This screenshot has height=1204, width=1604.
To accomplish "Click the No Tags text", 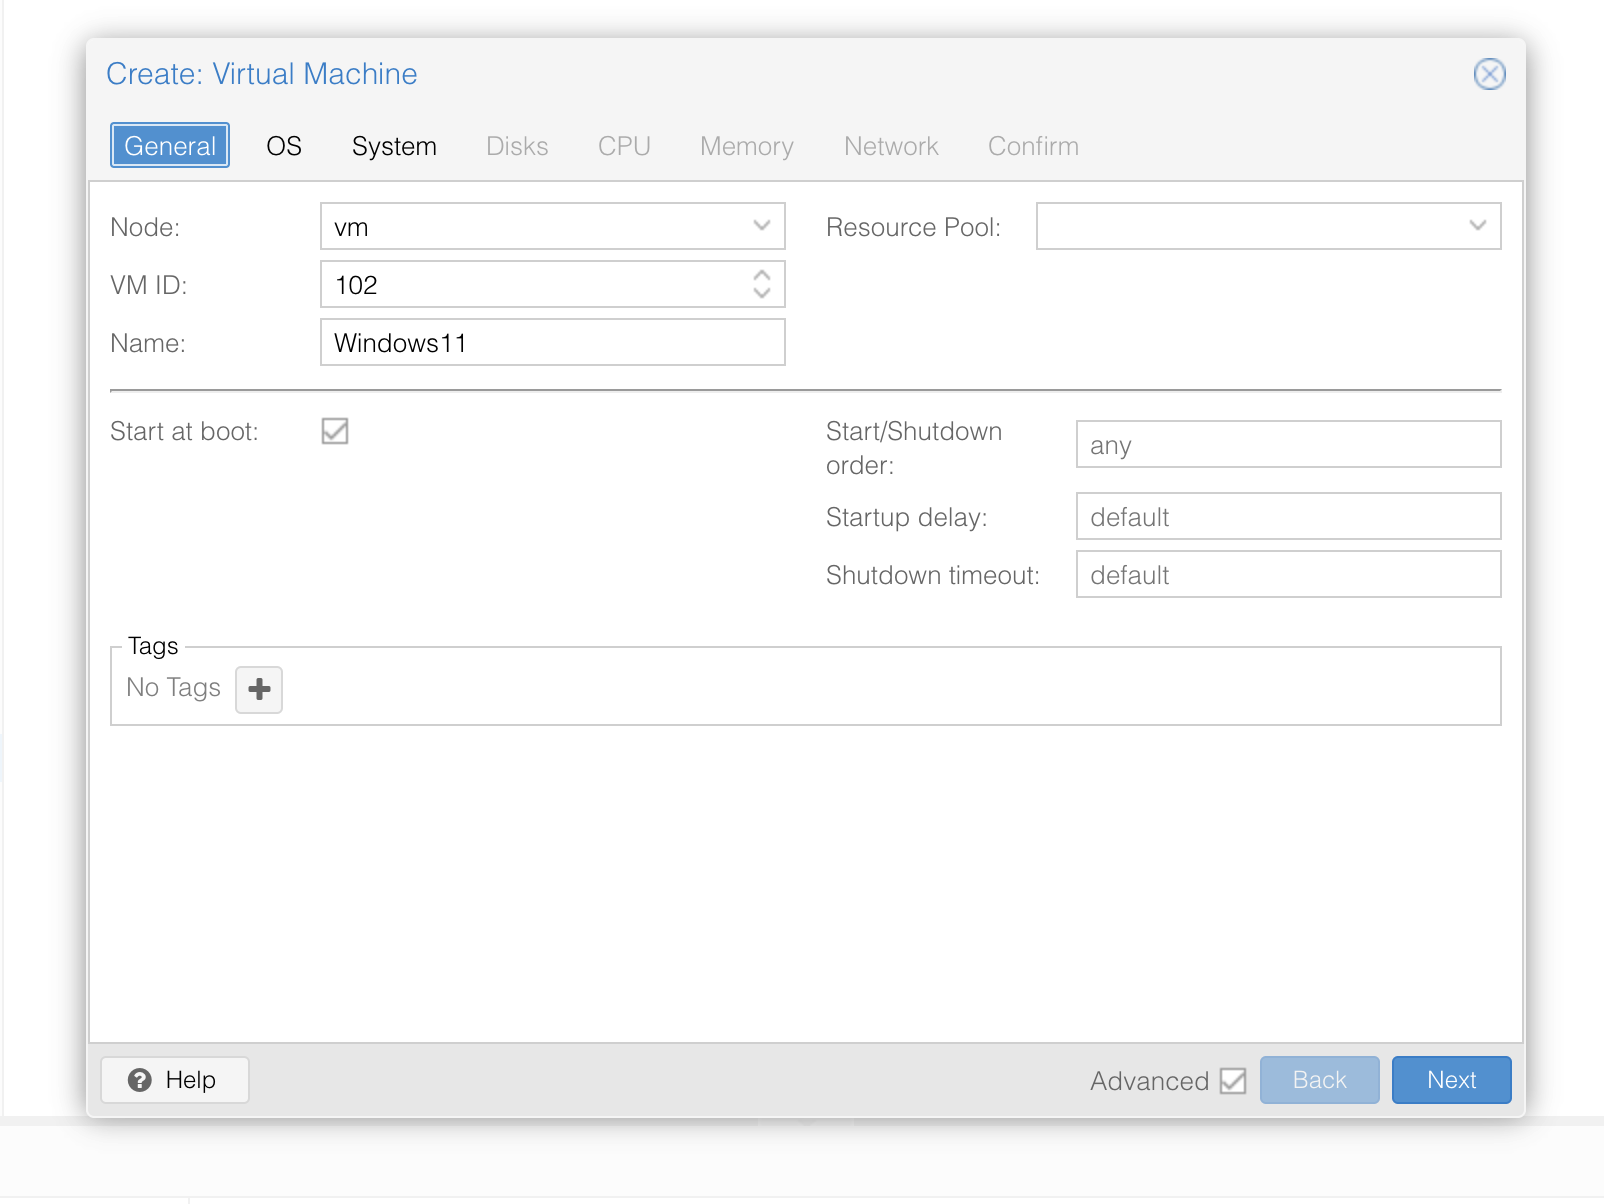I will [x=173, y=687].
